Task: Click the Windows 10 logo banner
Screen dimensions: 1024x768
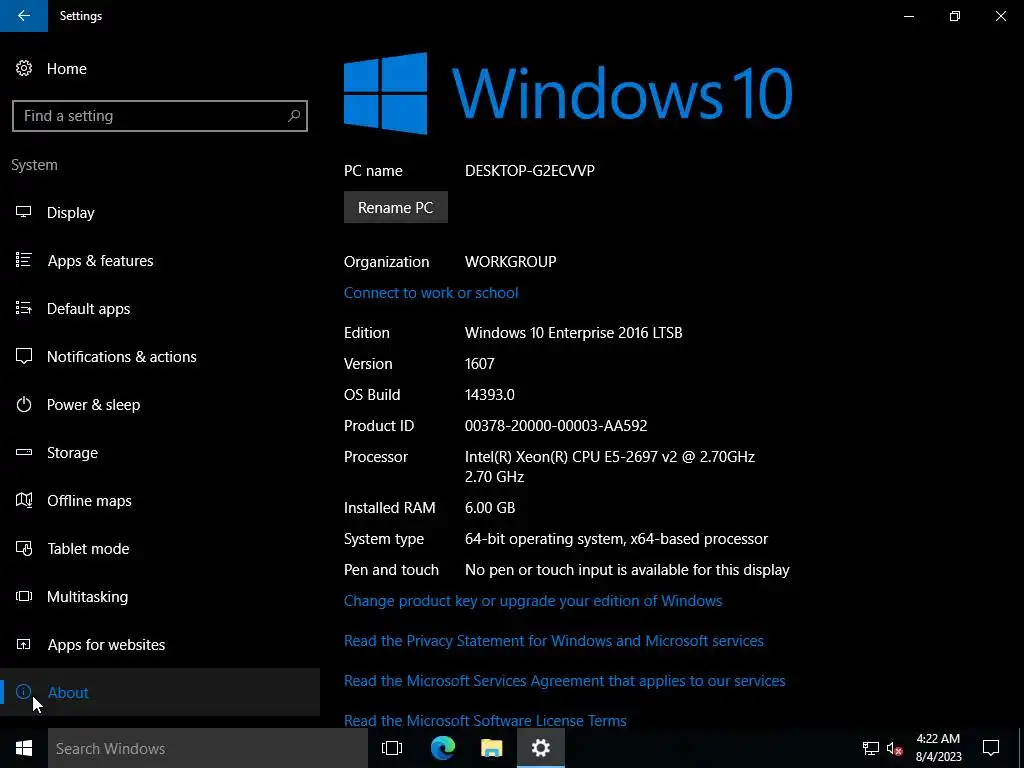Action: tap(568, 93)
